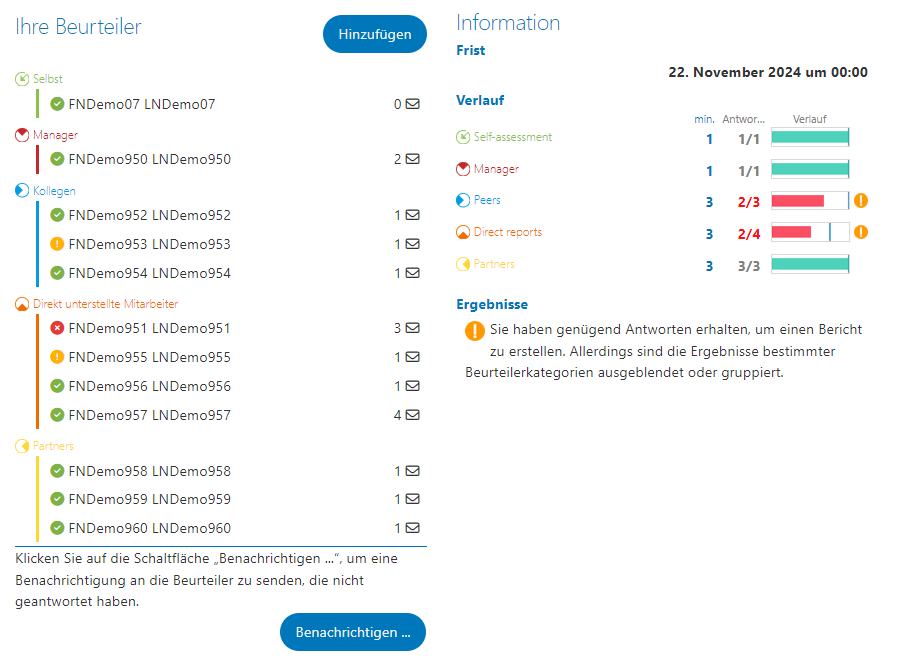Click the orange alert icon in Peers row

861,201
